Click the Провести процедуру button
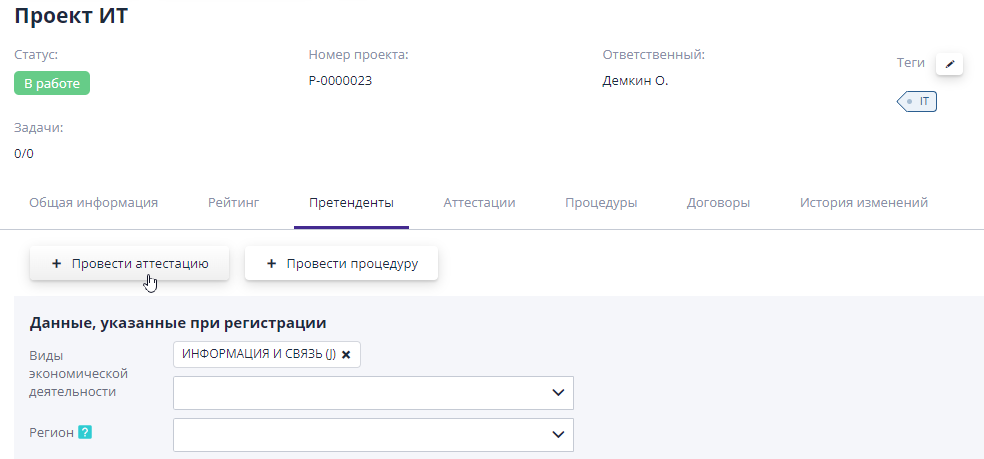 click(x=341, y=264)
